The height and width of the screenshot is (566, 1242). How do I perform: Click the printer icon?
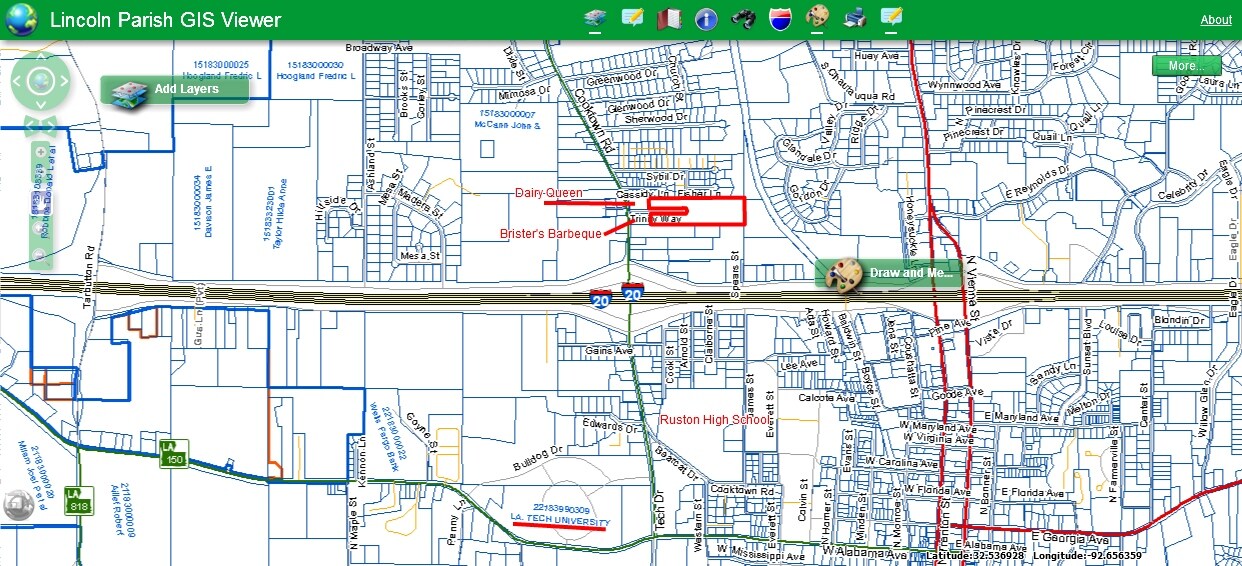click(x=854, y=18)
